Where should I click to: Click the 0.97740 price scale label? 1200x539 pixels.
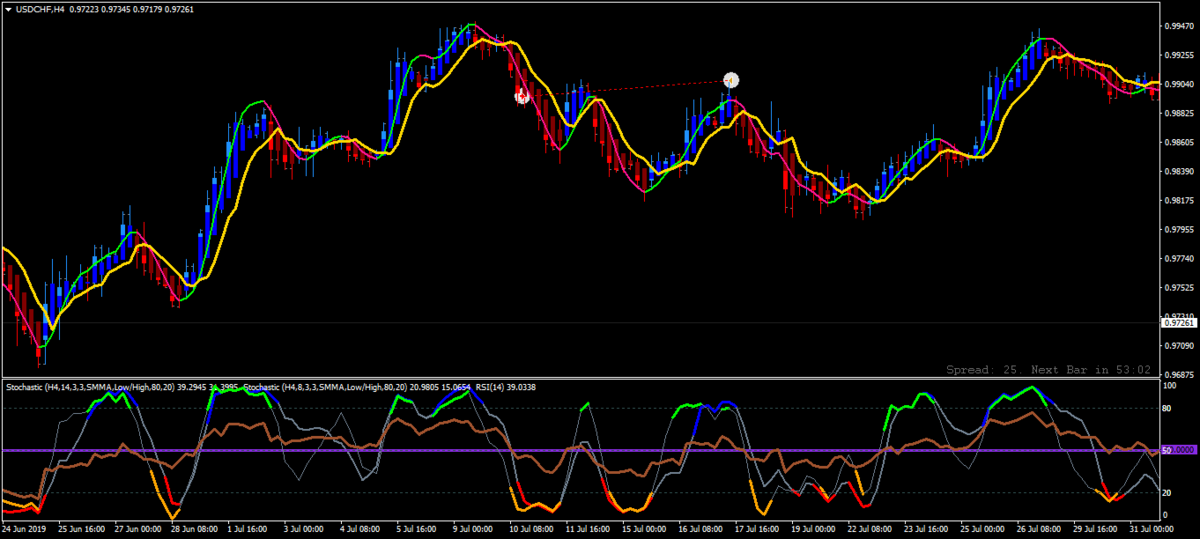(1180, 258)
